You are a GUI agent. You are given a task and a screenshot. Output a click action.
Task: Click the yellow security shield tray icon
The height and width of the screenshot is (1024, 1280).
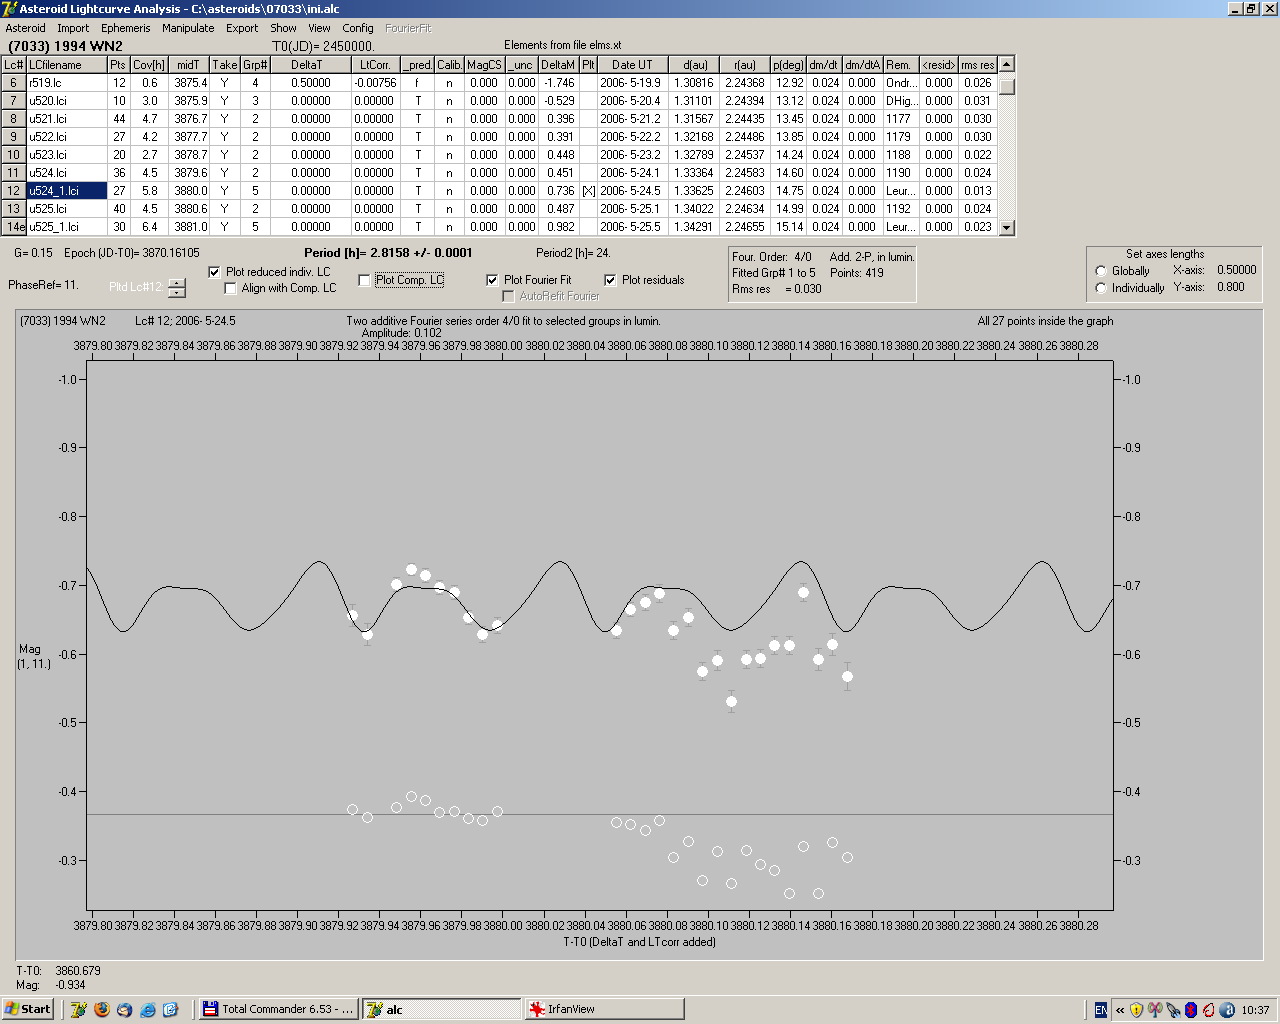click(1137, 1010)
